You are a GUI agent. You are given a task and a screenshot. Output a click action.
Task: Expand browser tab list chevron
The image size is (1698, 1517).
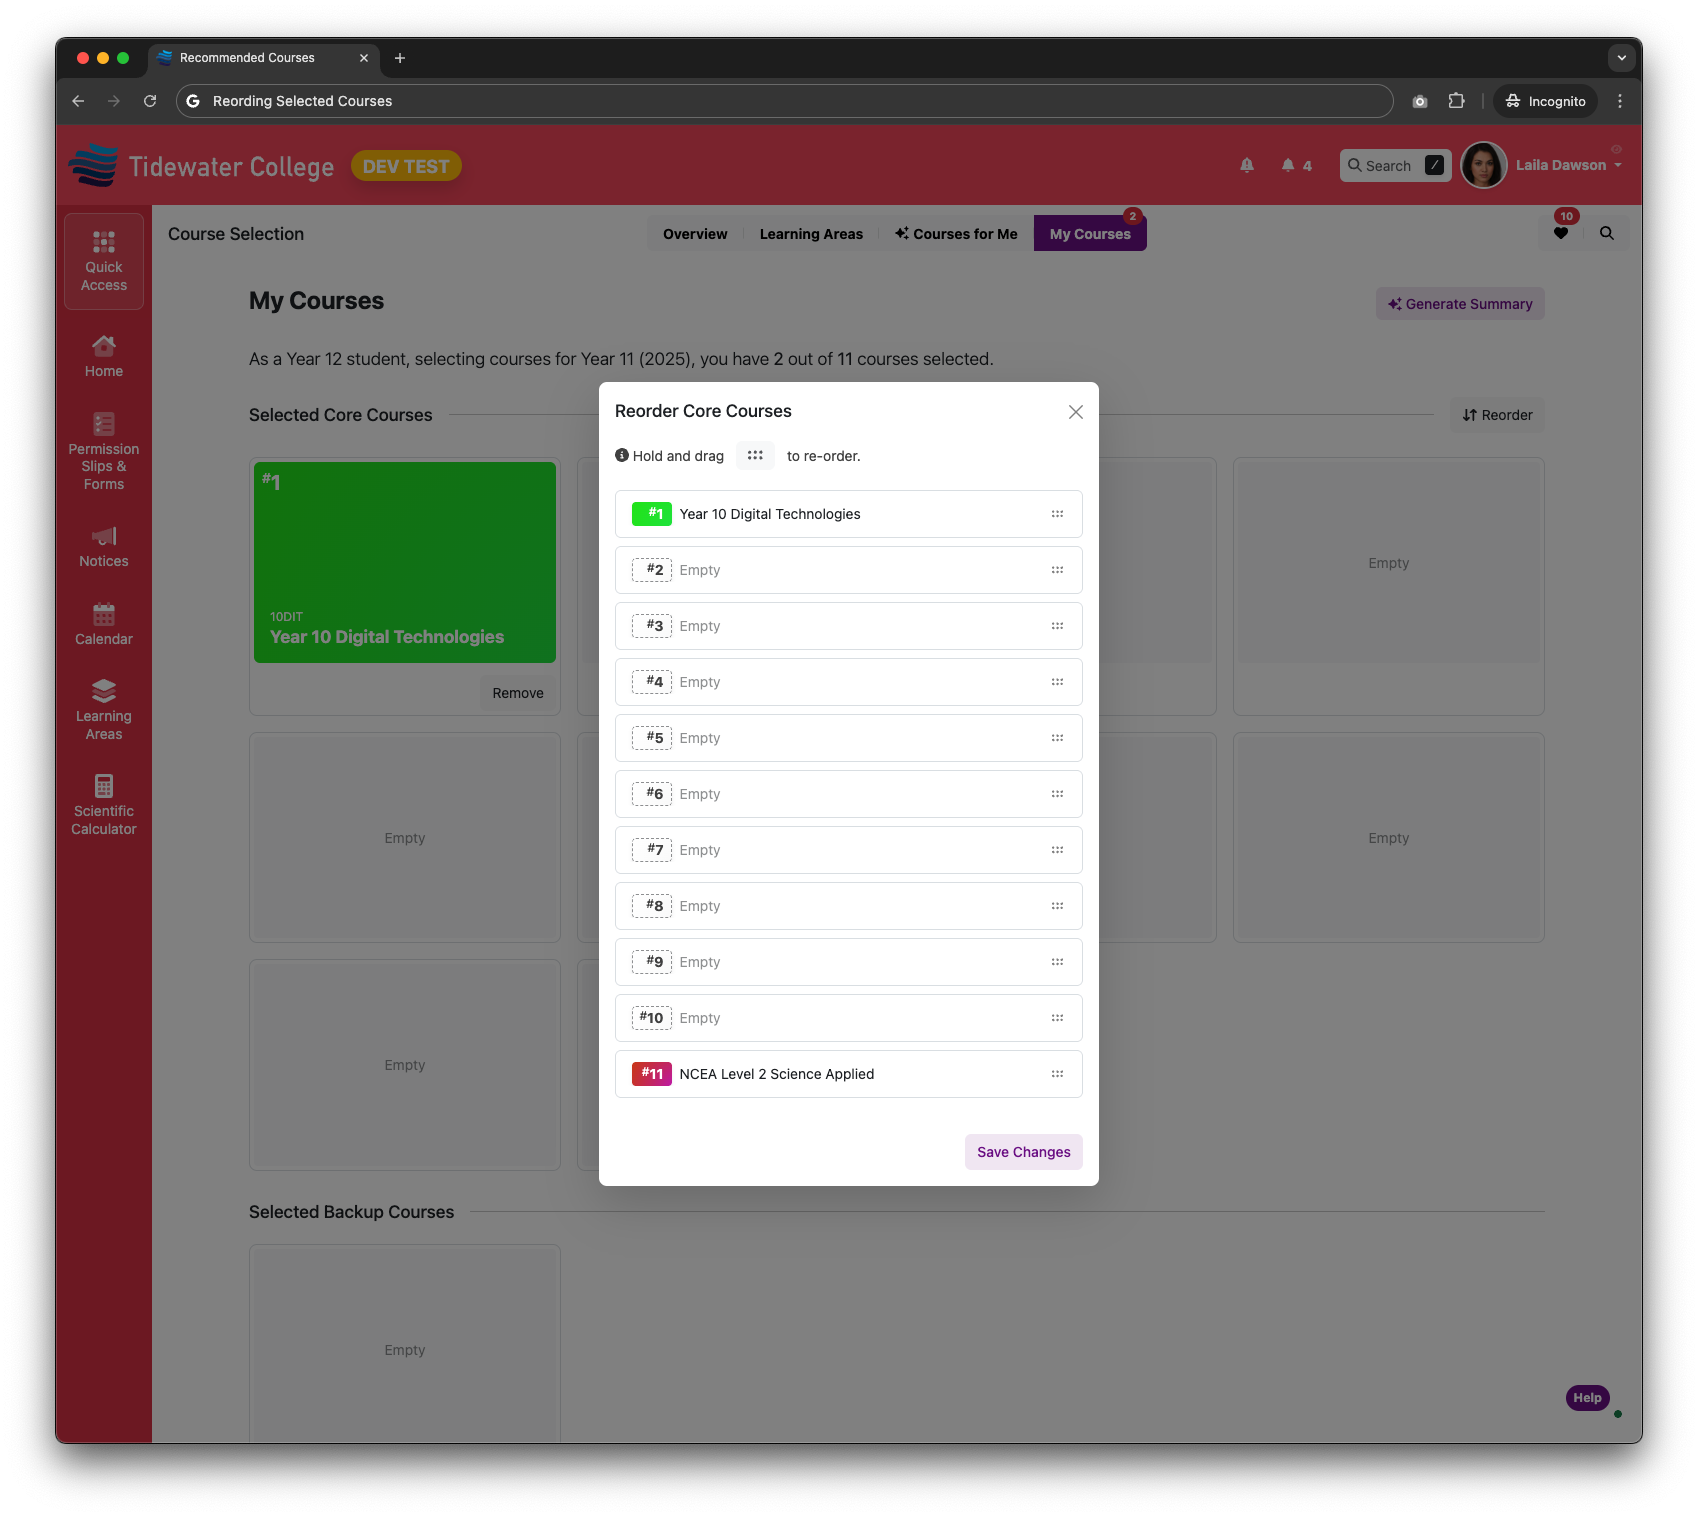[1621, 58]
